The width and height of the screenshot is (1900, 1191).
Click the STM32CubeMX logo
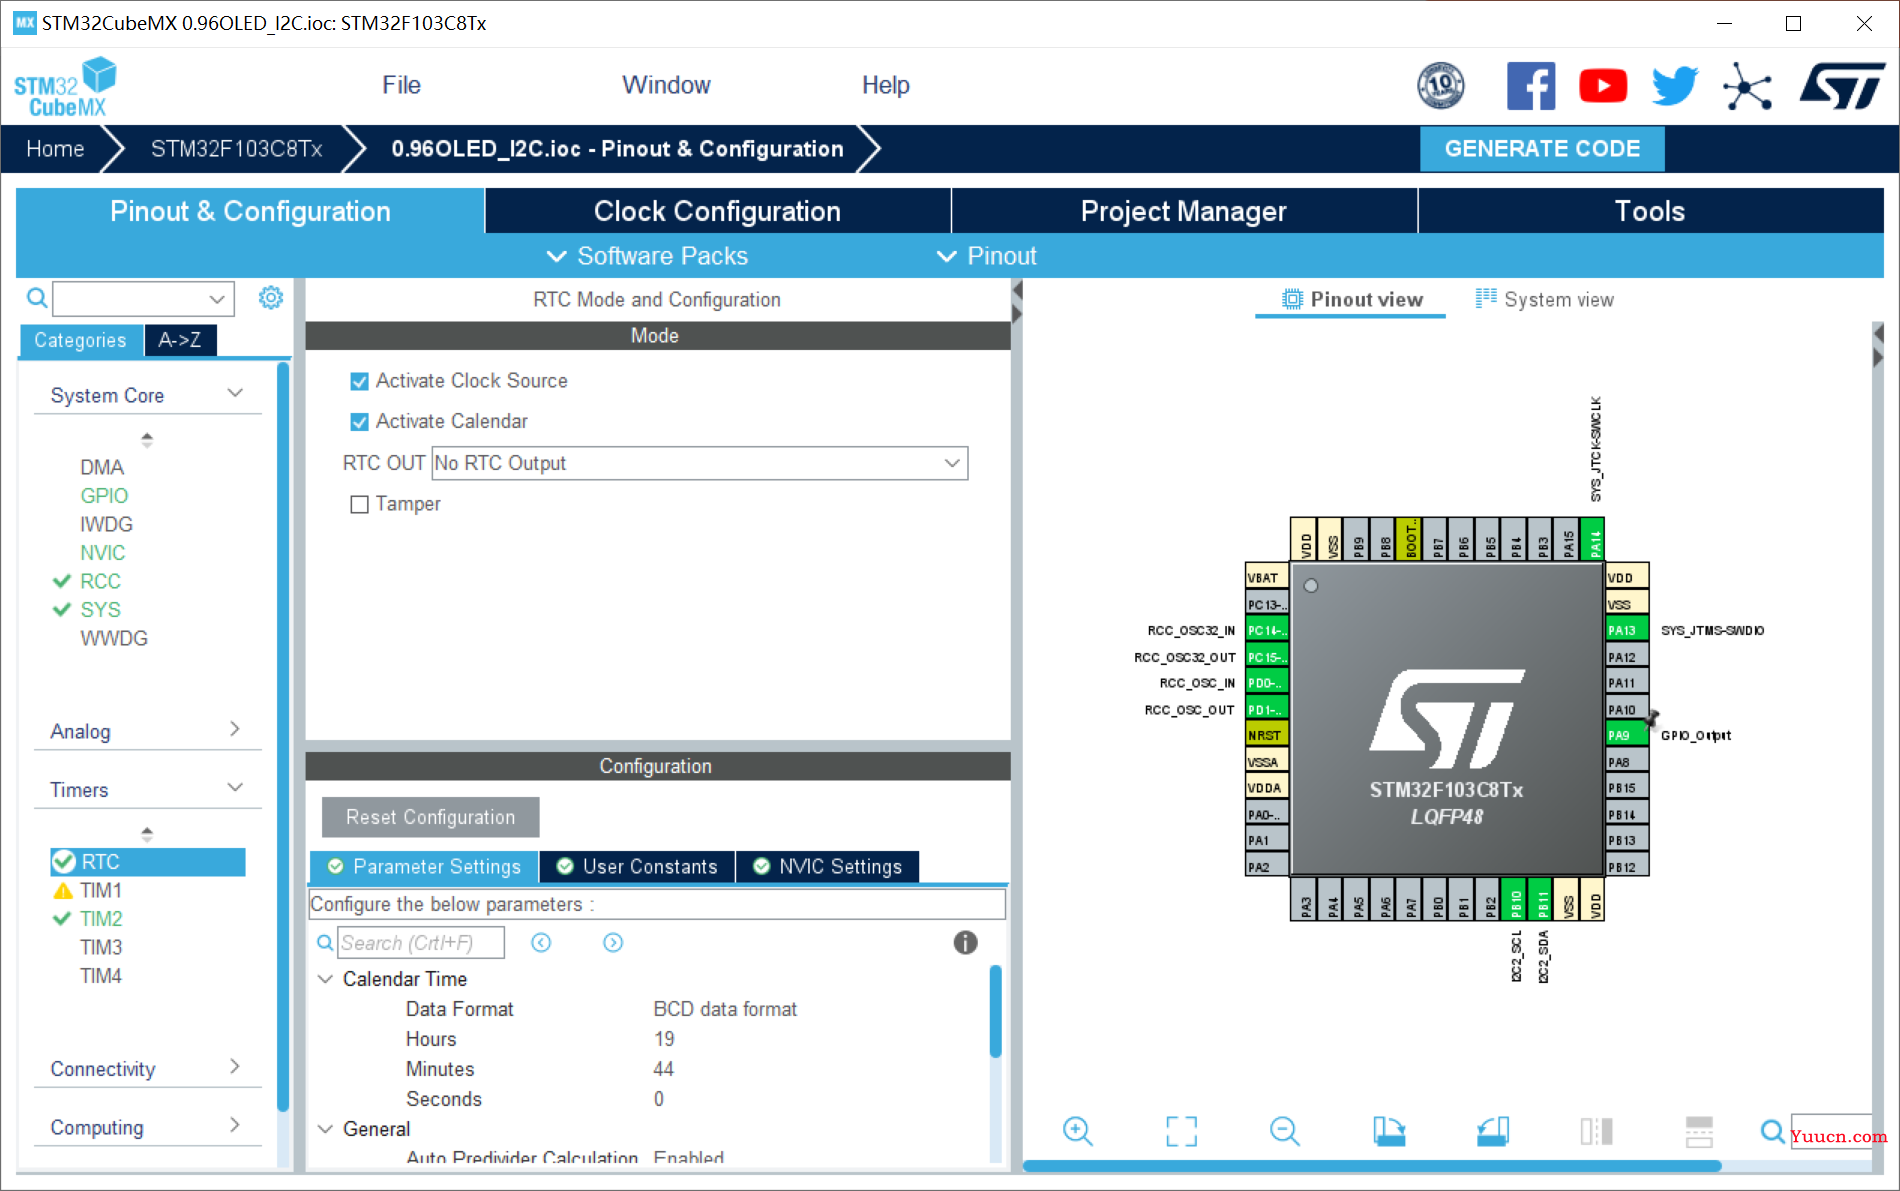tap(65, 88)
